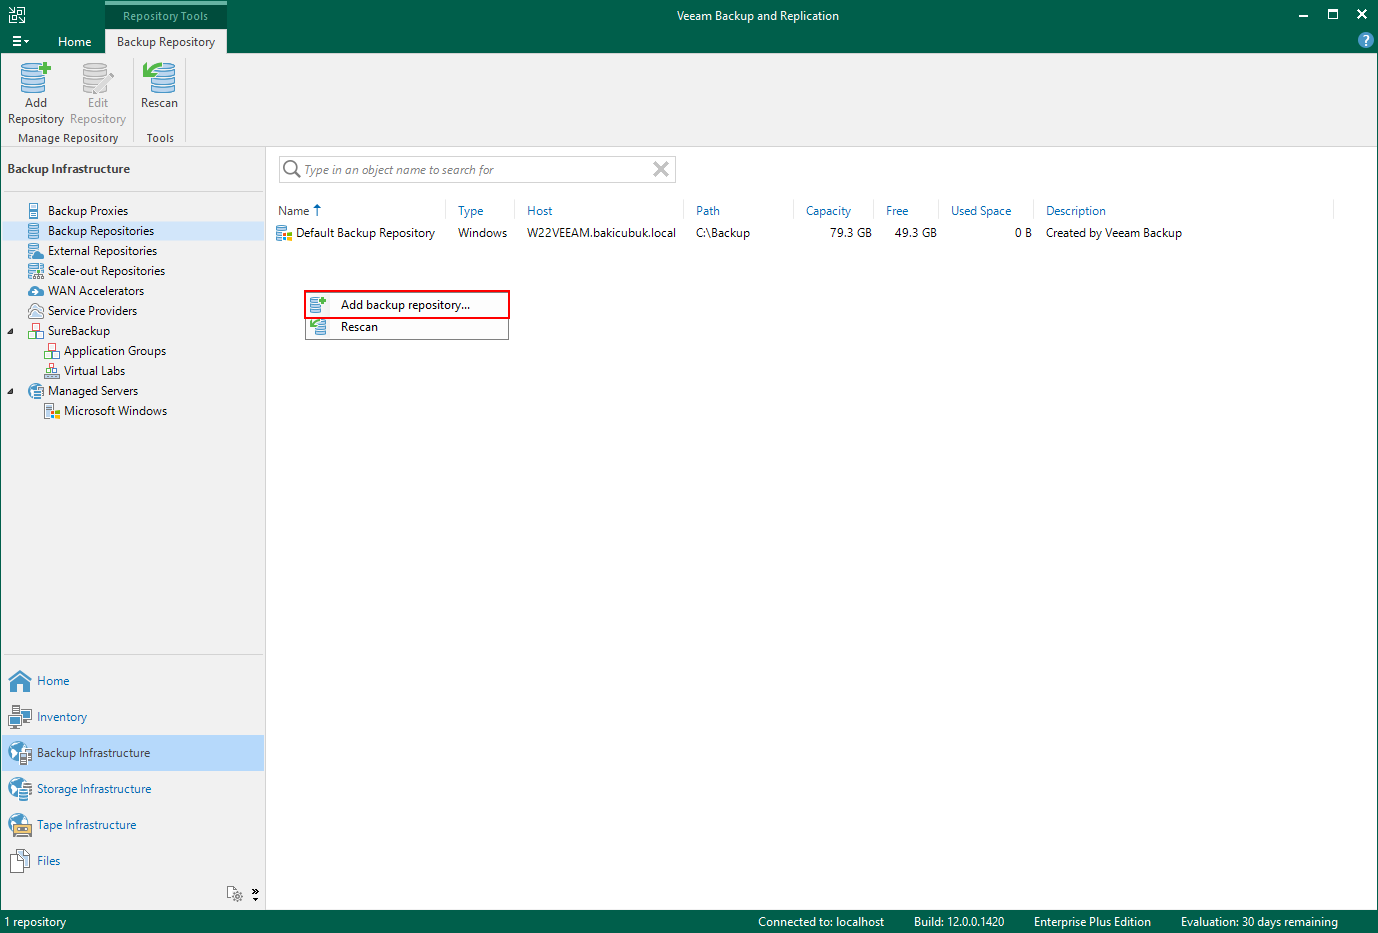The width and height of the screenshot is (1378, 933).
Task: Click the 49.3 GB free value
Action: (915, 233)
